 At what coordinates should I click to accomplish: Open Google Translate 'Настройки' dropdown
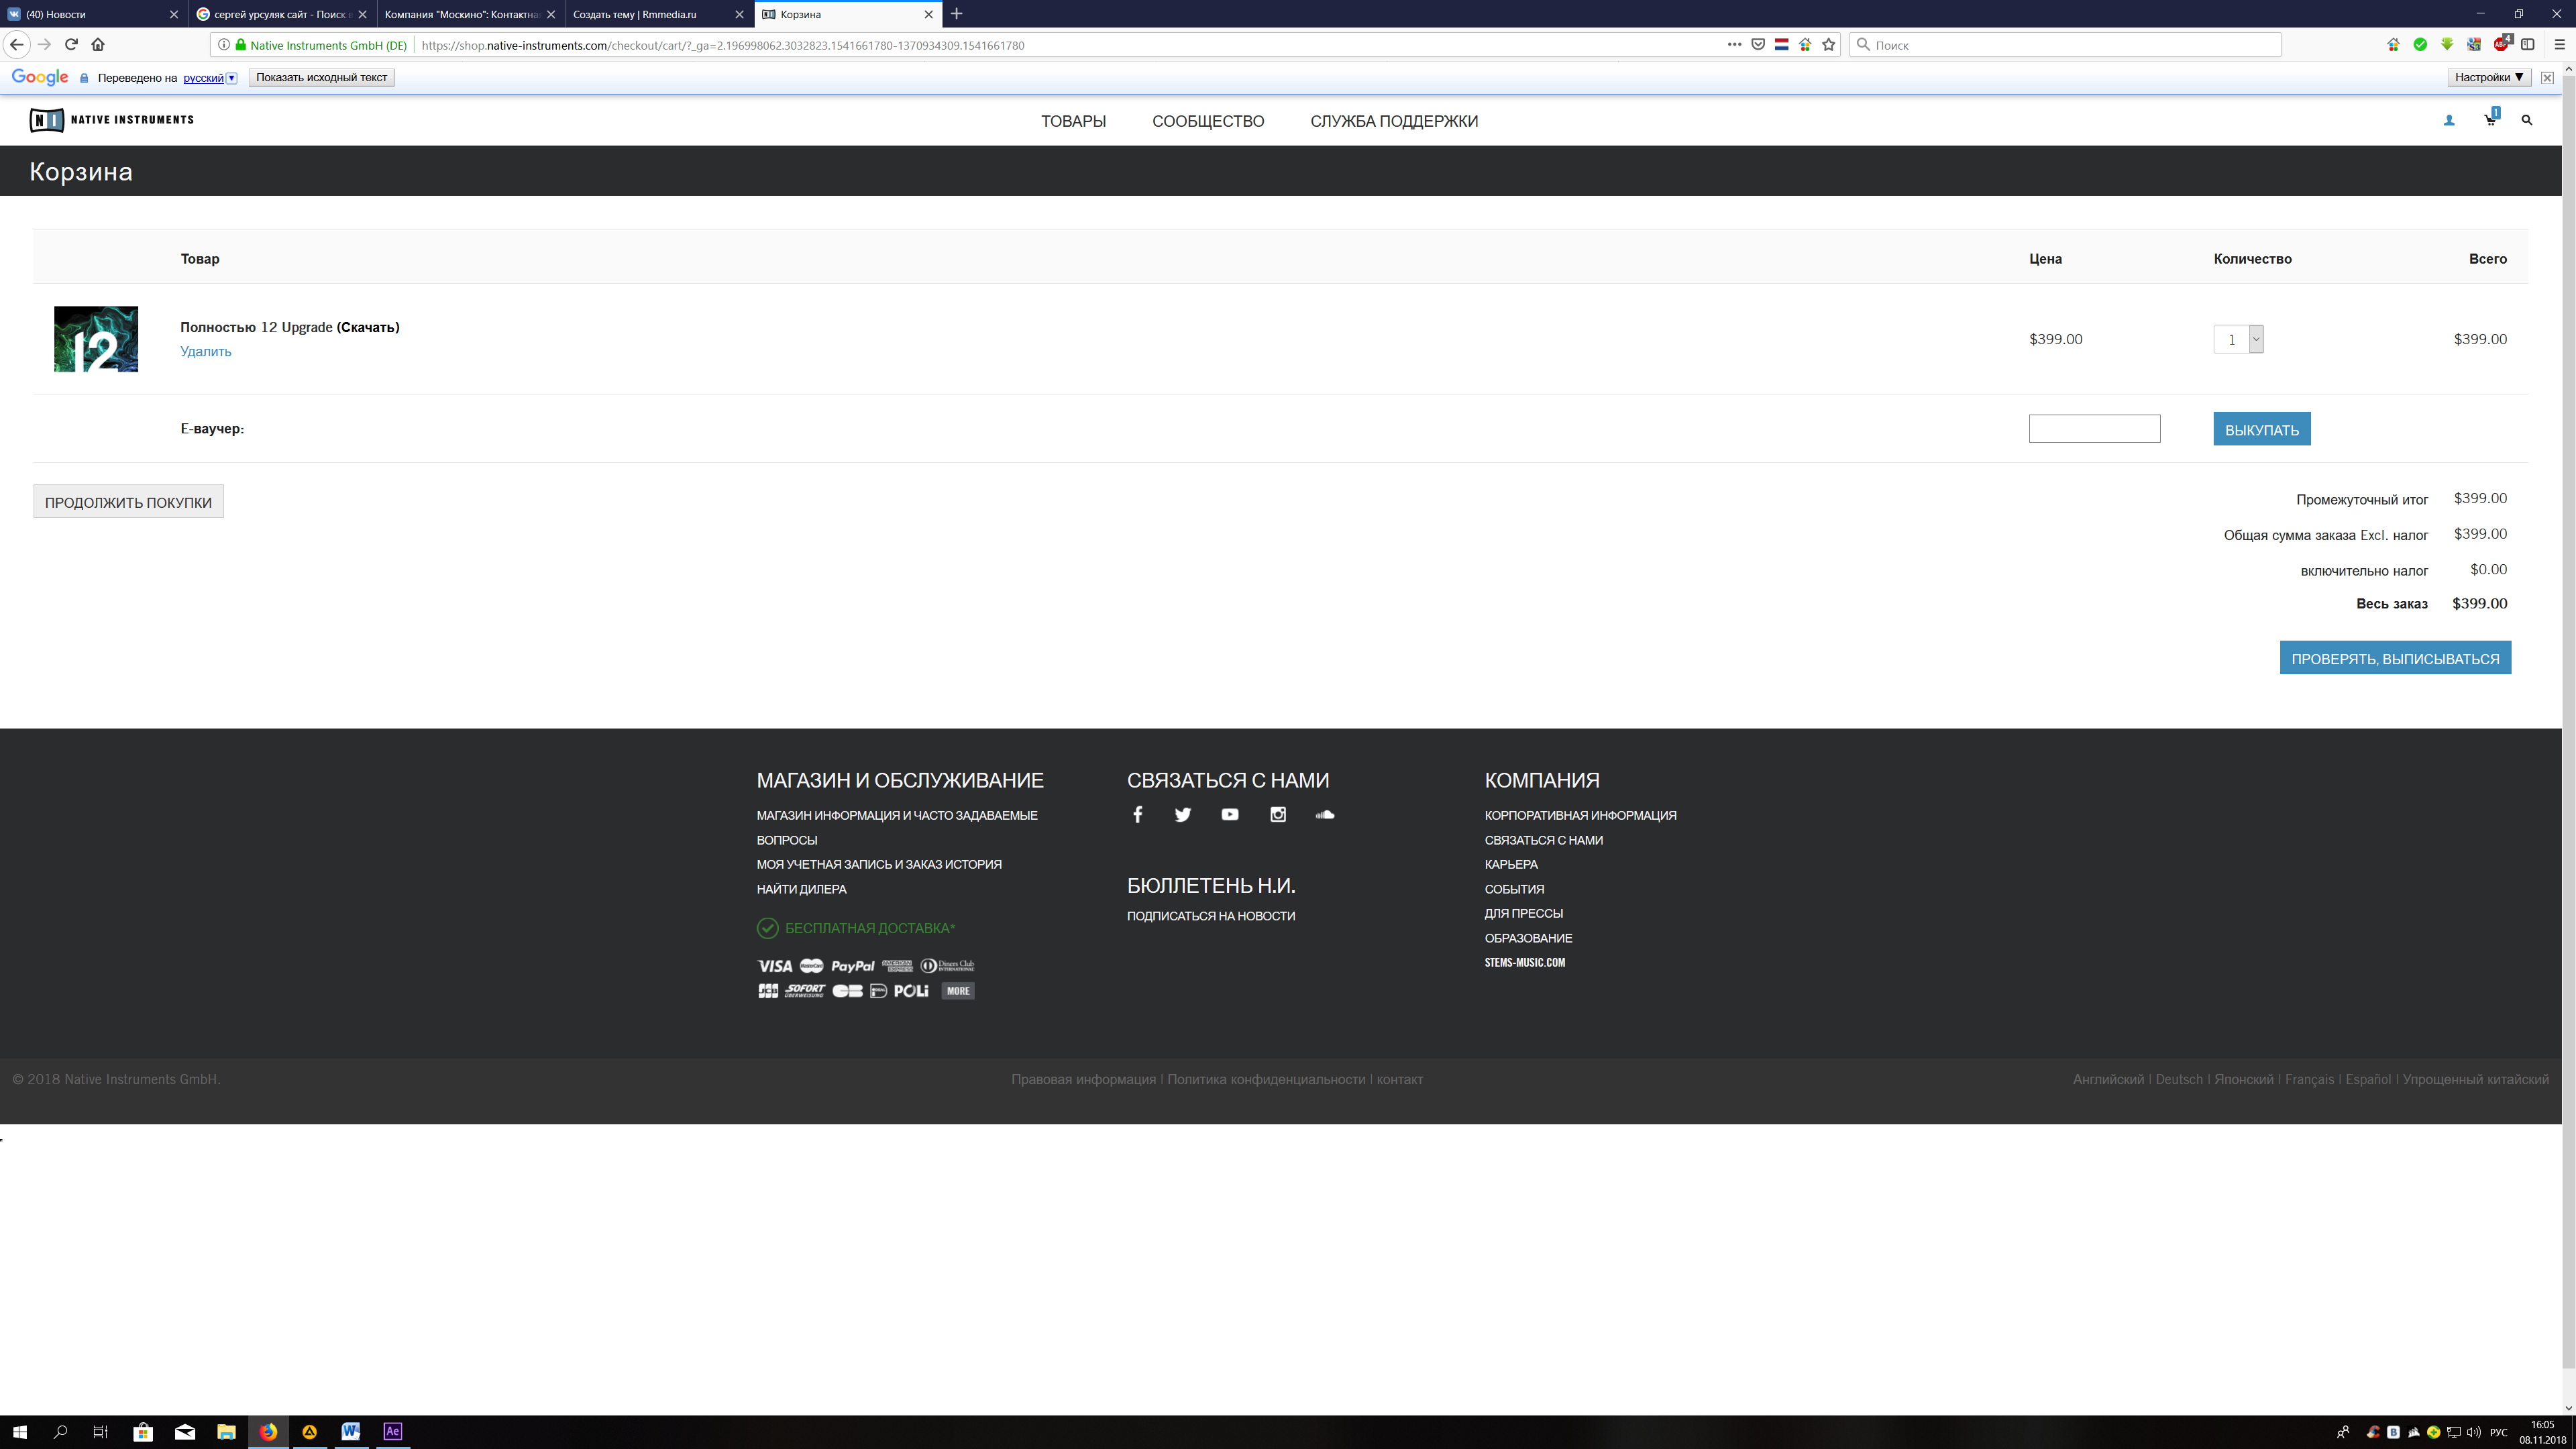(2488, 77)
